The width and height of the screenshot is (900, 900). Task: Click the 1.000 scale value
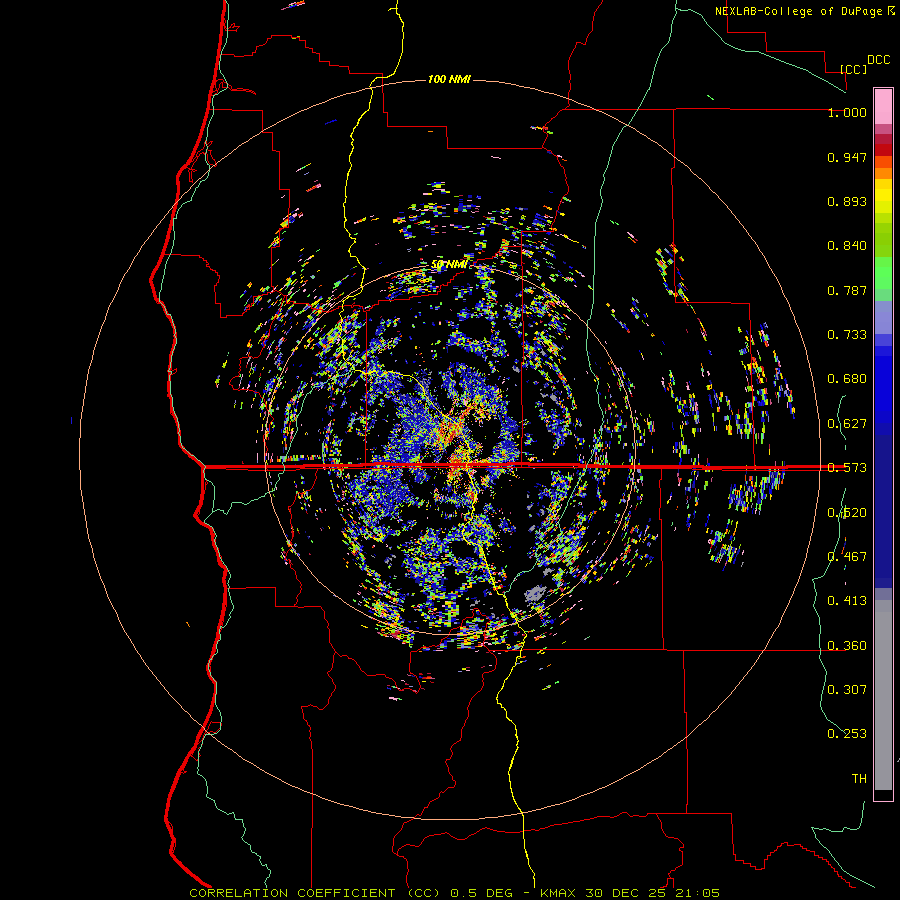(x=847, y=112)
